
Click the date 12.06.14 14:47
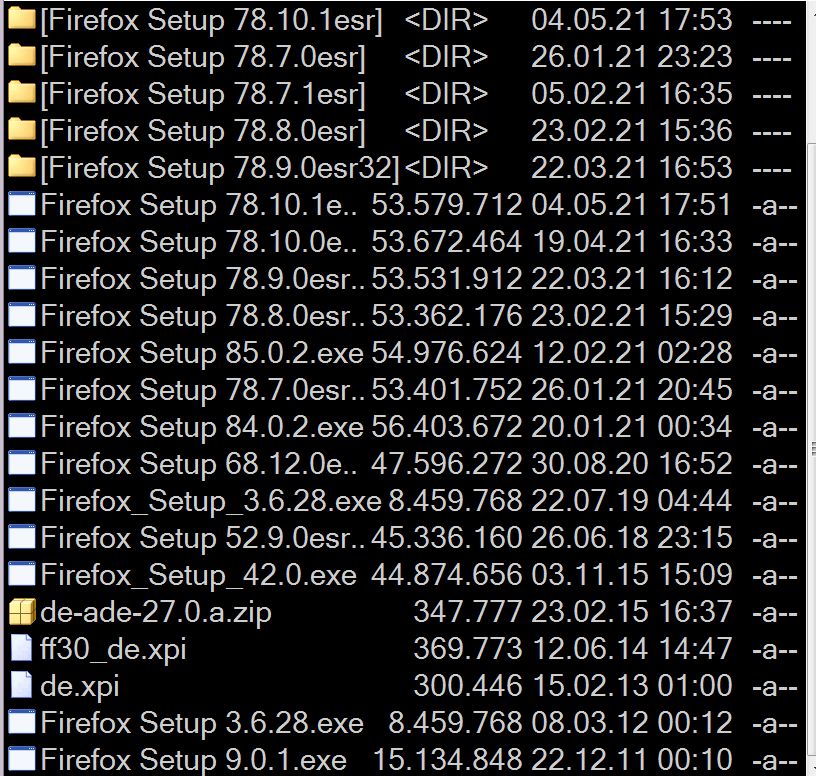[x=632, y=648]
